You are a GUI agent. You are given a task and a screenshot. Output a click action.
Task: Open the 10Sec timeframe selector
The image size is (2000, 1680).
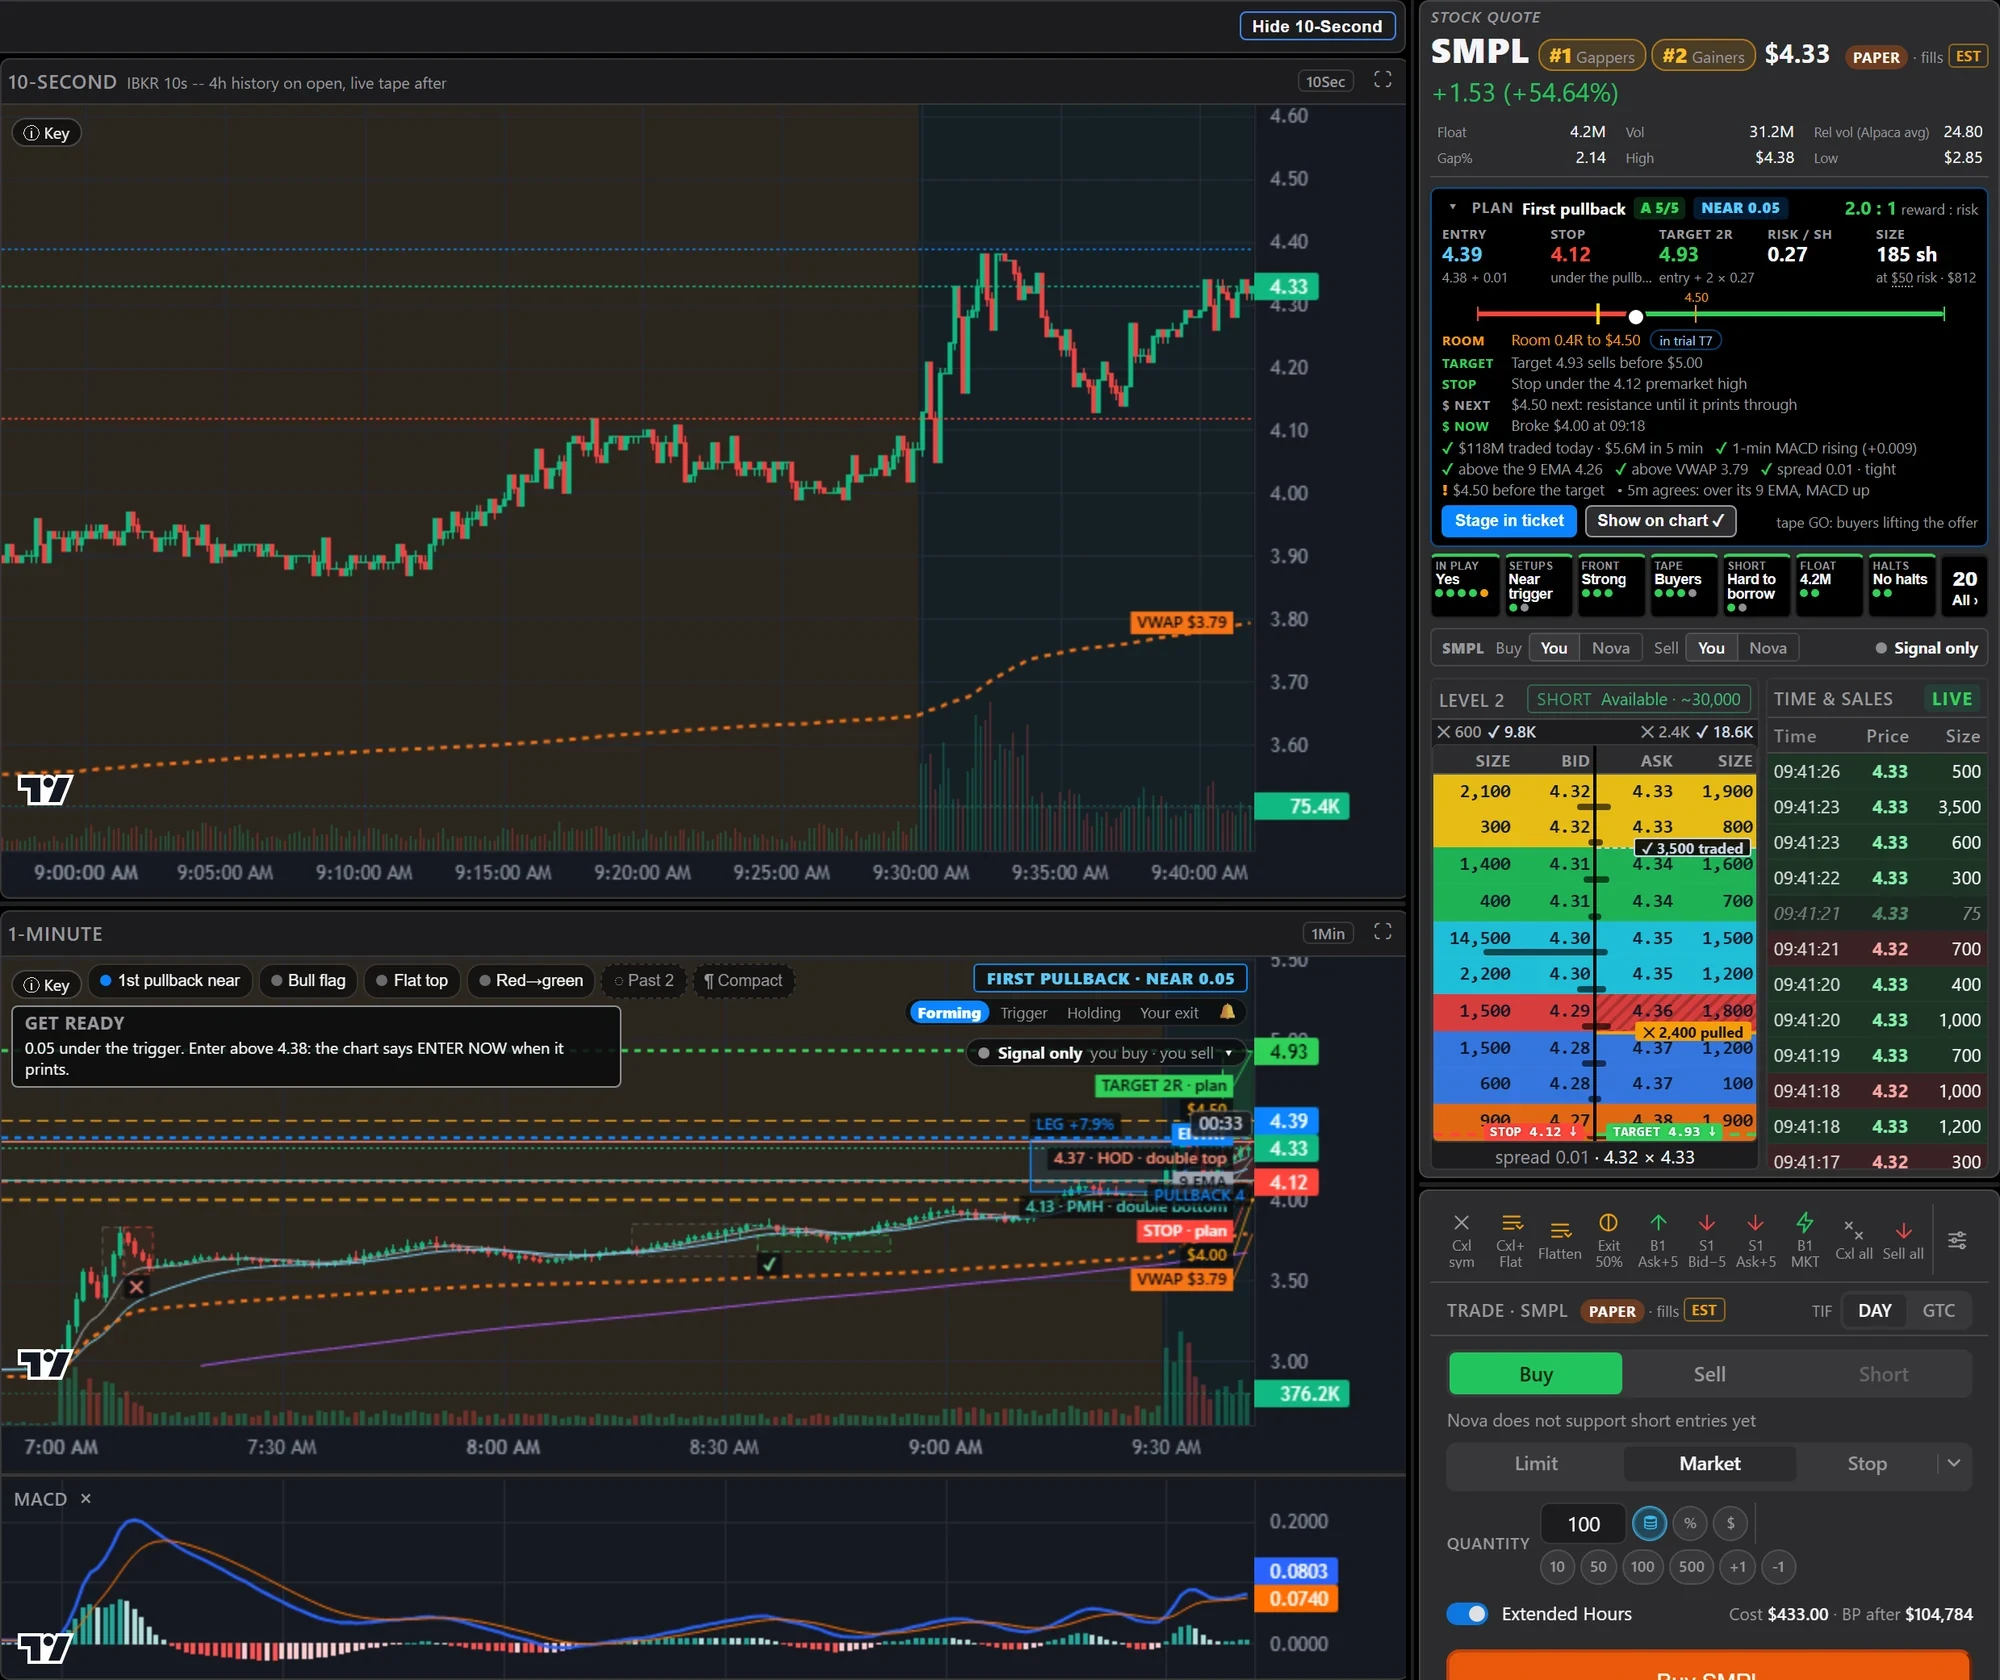click(1325, 82)
